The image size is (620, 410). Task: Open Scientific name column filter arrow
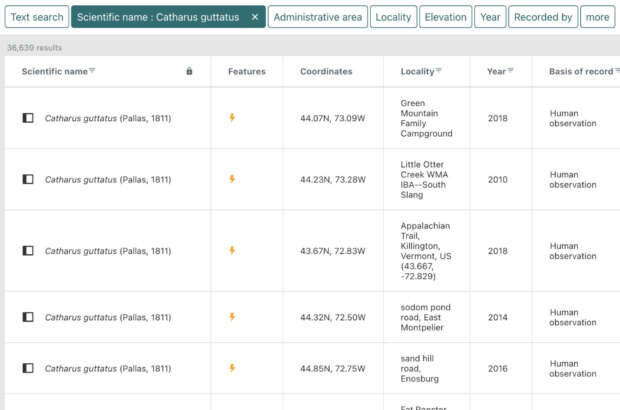(x=93, y=71)
